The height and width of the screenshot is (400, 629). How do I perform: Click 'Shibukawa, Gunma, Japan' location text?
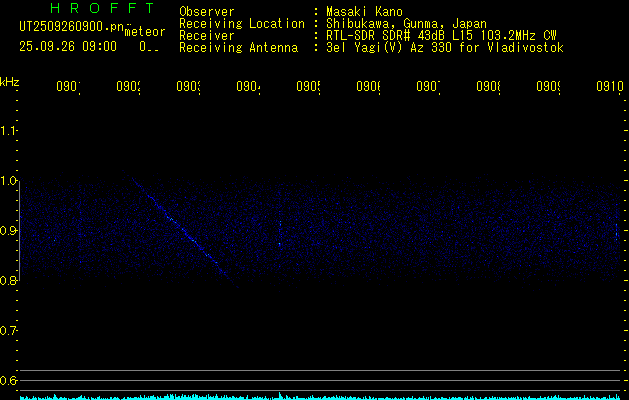(406, 23)
